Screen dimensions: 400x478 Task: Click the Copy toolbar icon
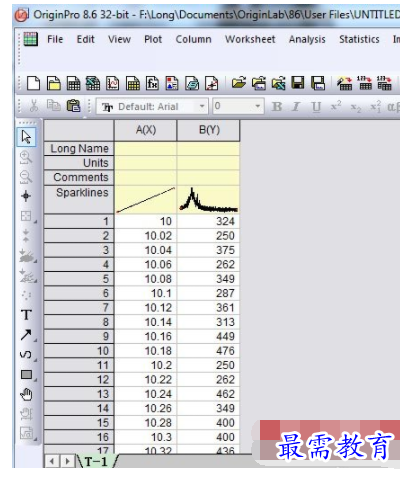53,106
